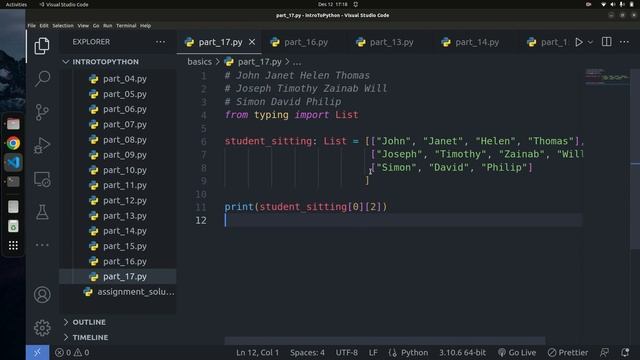Run the Python file with play button
This screenshot has width=640, height=360.
(579, 42)
